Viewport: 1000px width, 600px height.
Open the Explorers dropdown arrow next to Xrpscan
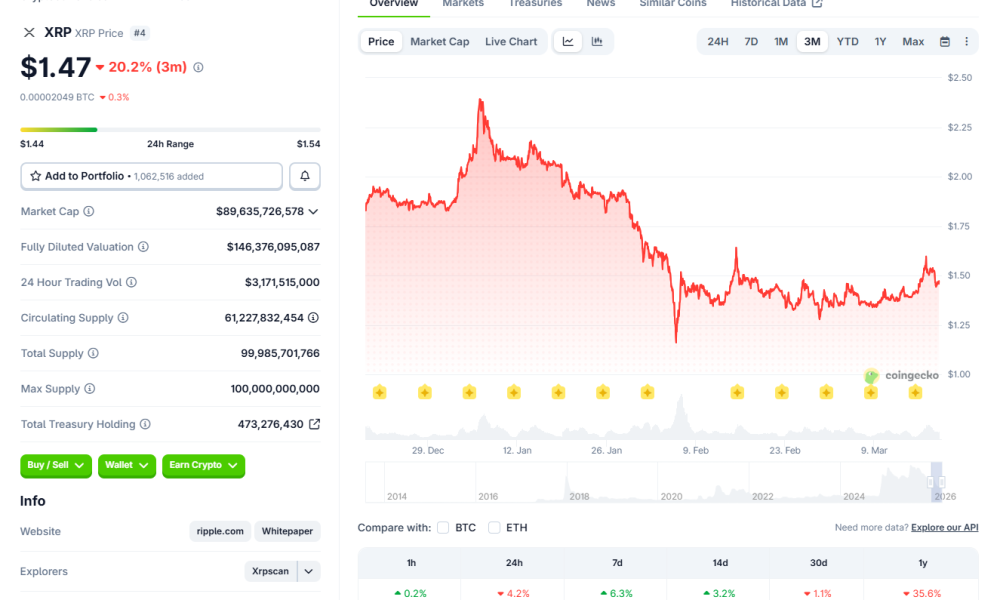tap(309, 571)
